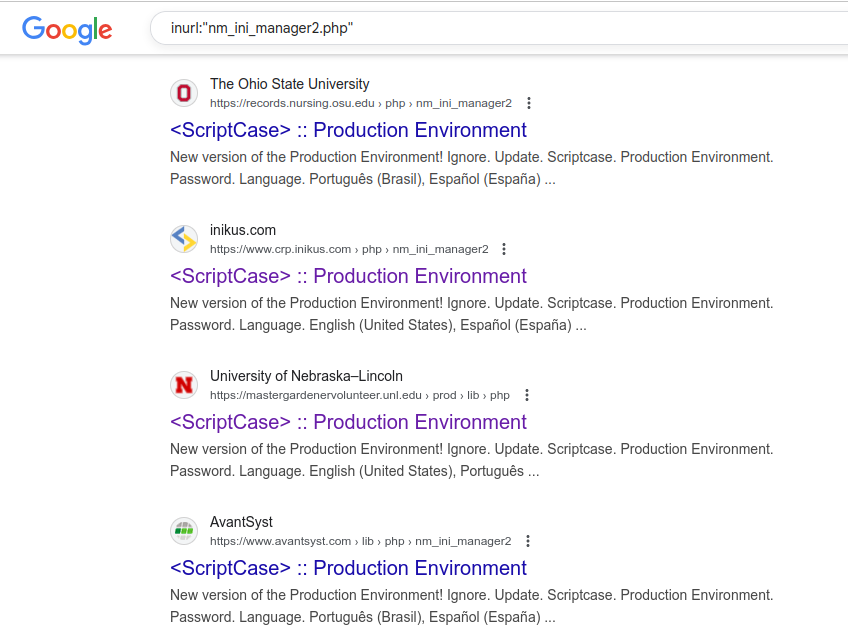Open the AvantSyst ScriptCase Production Environment result
The image size is (848, 644).
348,568
